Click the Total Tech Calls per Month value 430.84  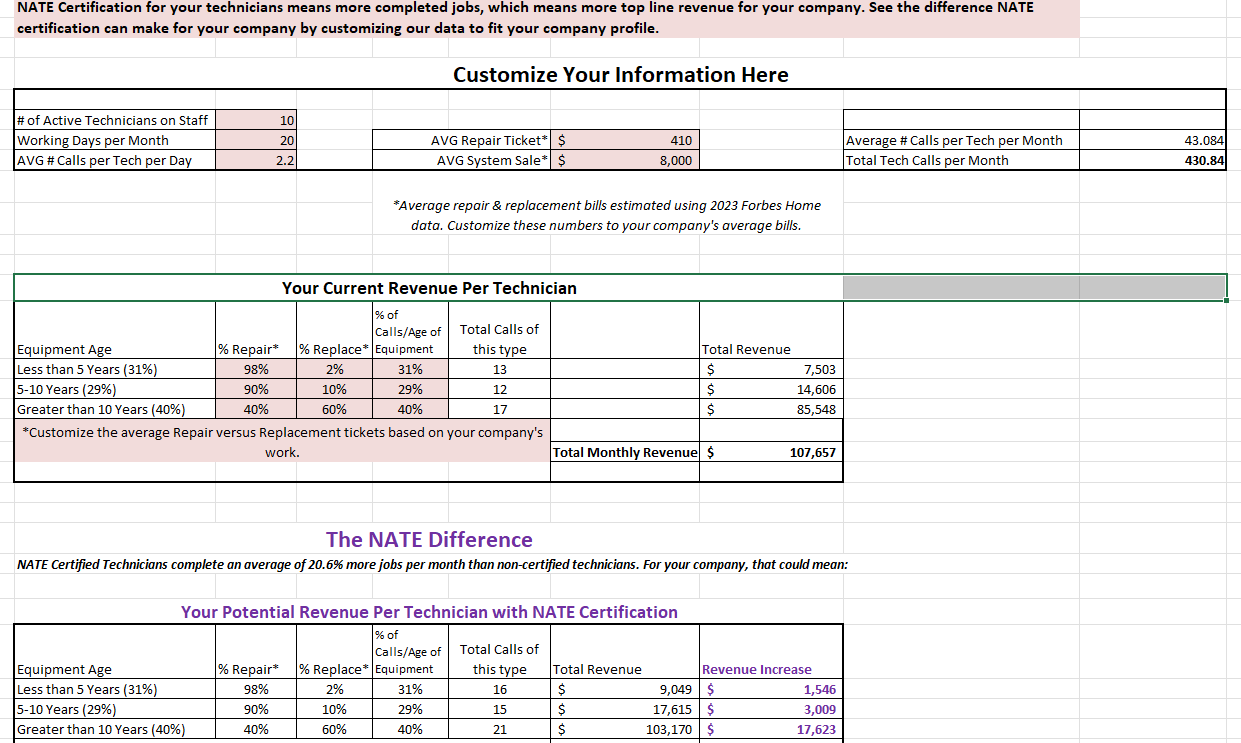(1152, 160)
